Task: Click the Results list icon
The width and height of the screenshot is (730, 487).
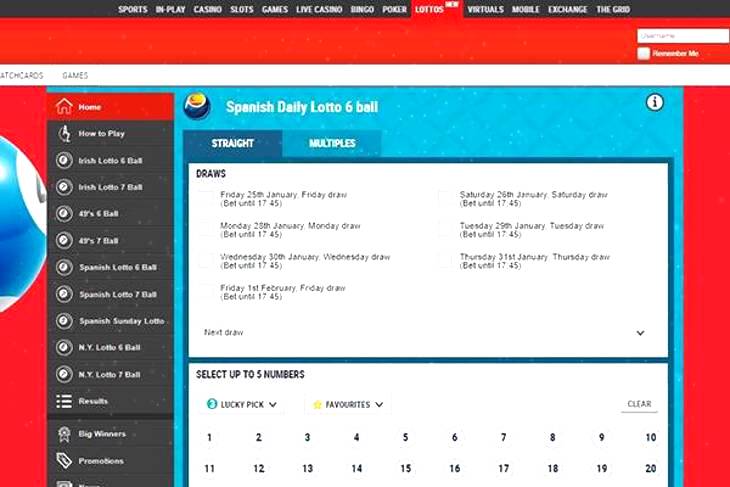Action: click(x=64, y=401)
